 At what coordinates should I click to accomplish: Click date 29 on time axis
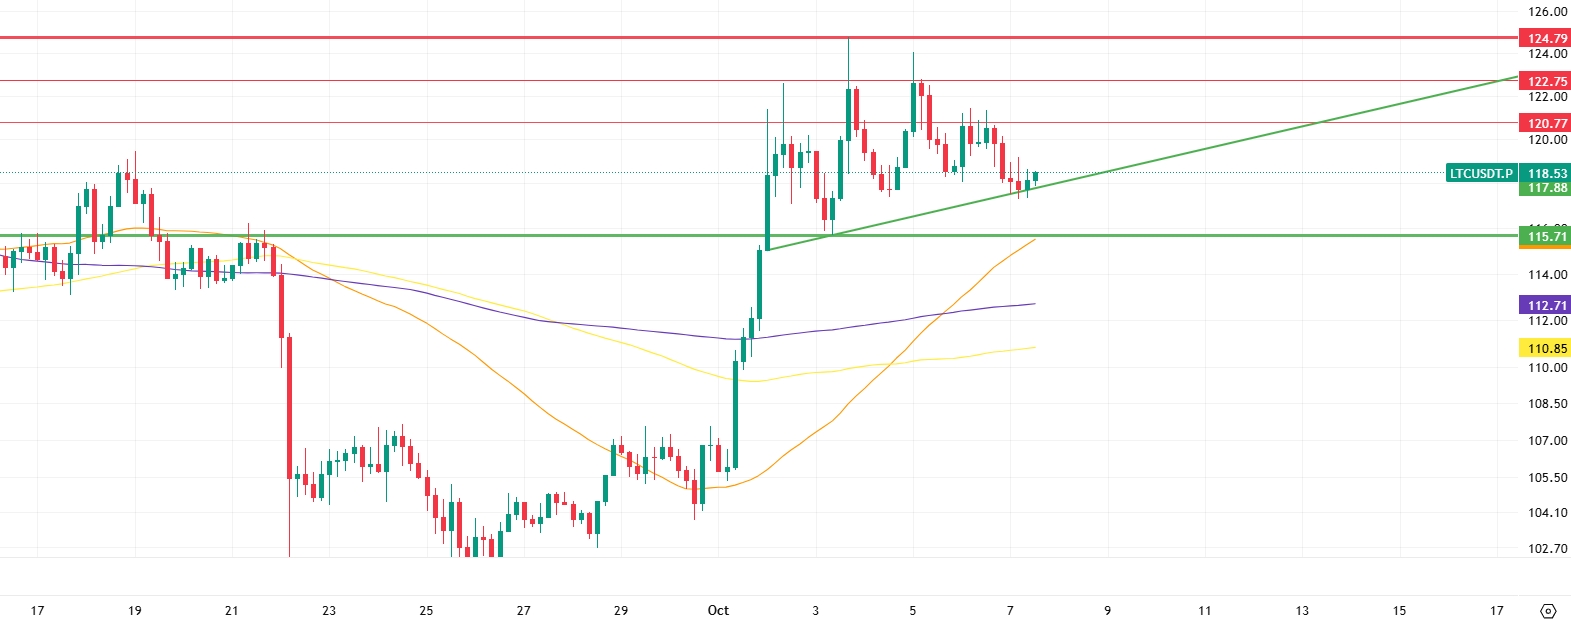[x=620, y=610]
